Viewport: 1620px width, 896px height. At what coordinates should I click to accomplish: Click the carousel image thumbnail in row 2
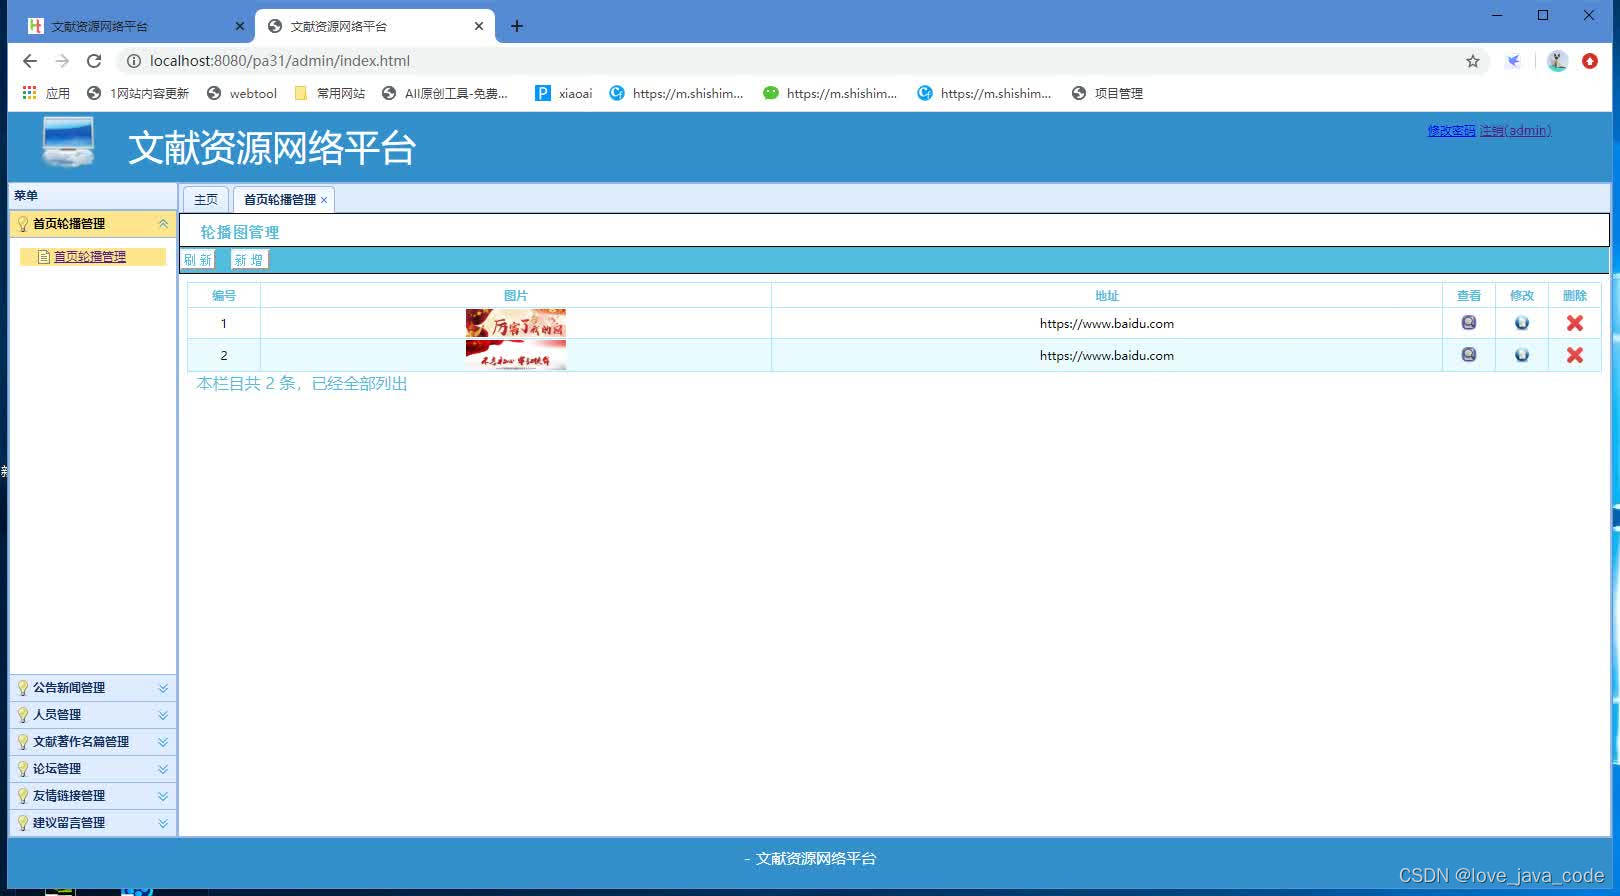(515, 355)
